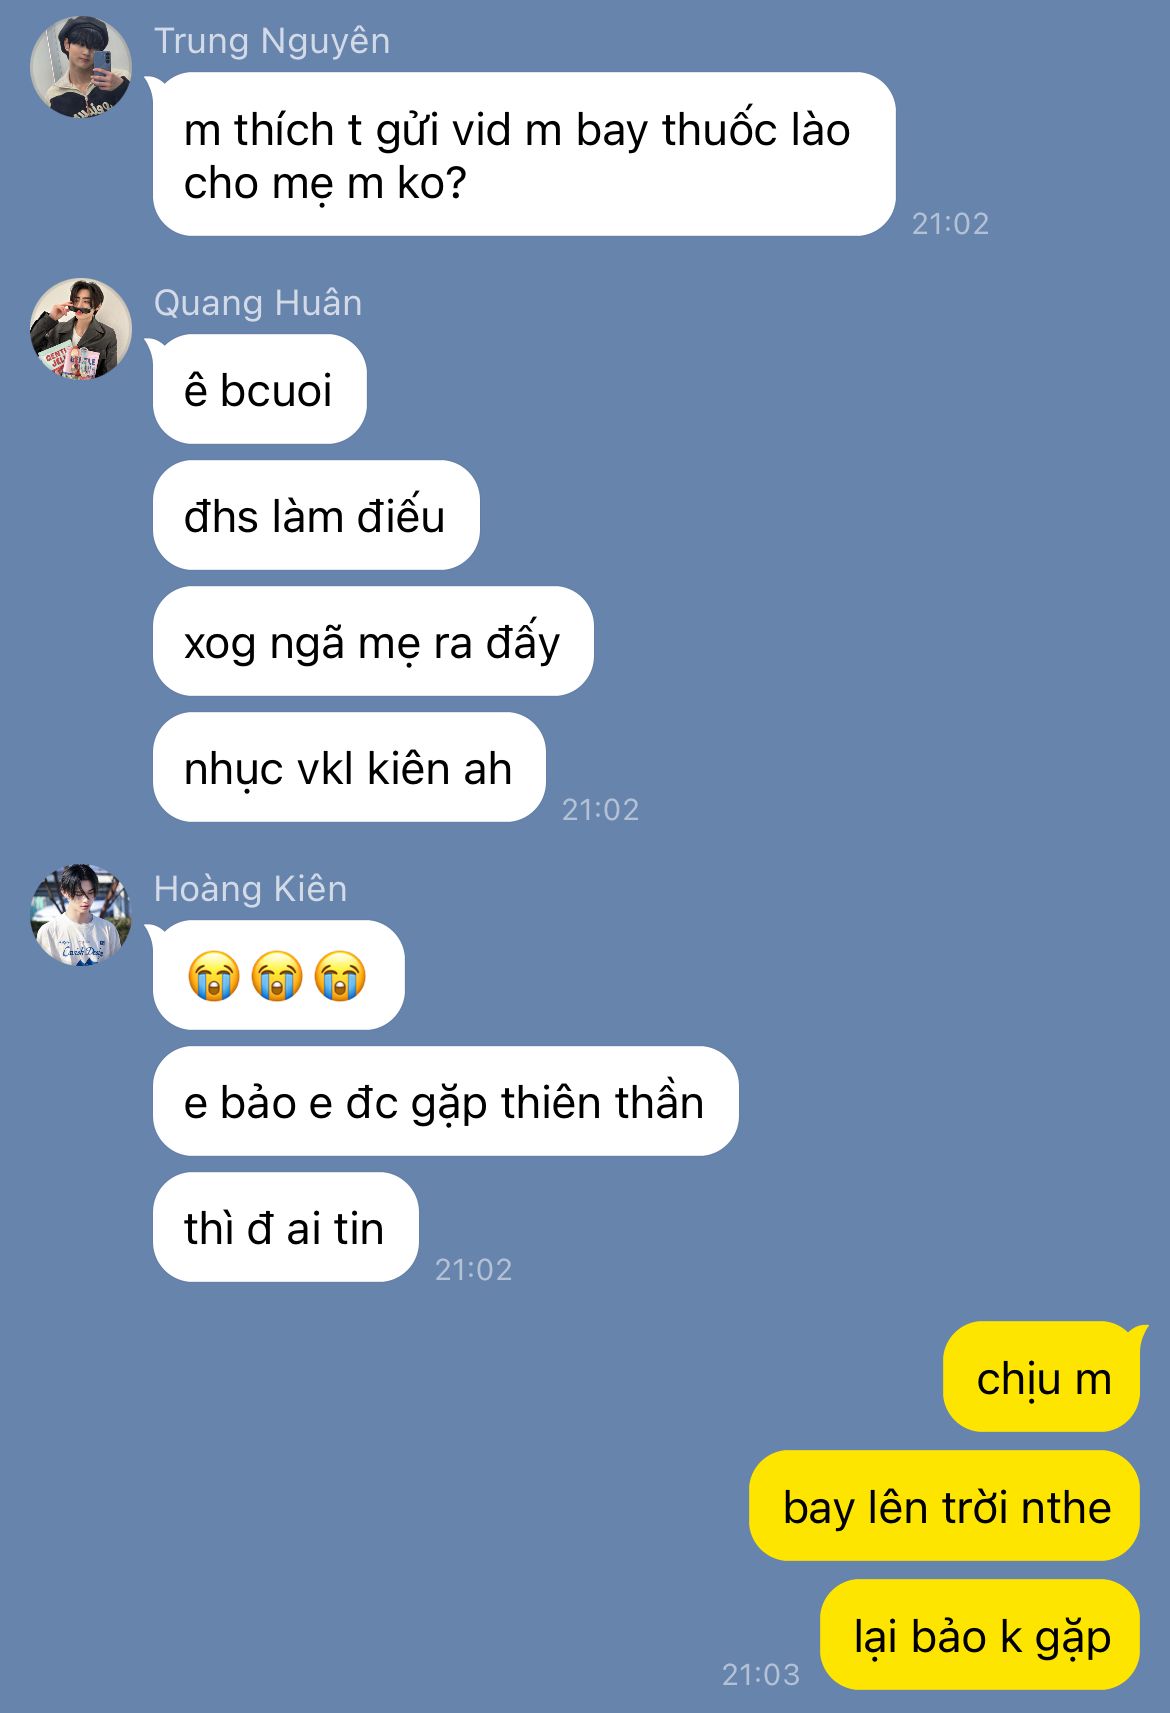Tap the first crying face emoji
The image size is (1170, 1713).
pyautogui.click(x=214, y=975)
